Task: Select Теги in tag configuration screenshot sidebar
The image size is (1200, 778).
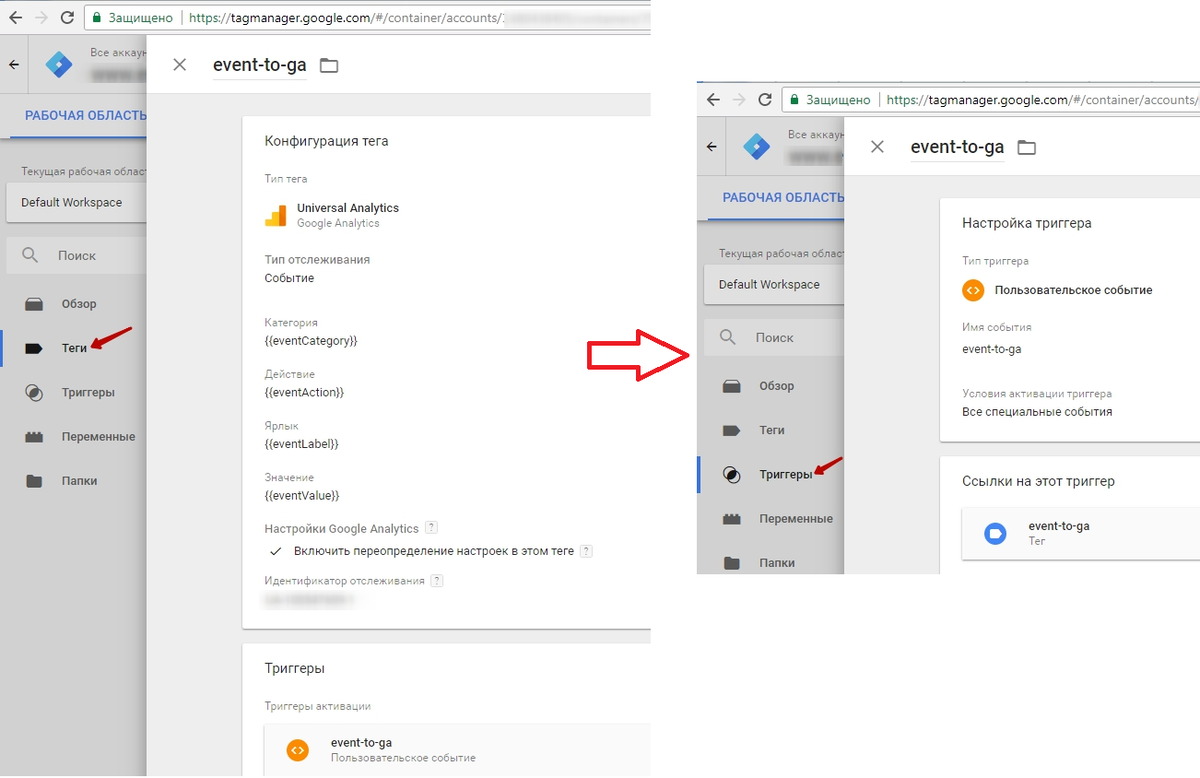Action: tap(73, 348)
